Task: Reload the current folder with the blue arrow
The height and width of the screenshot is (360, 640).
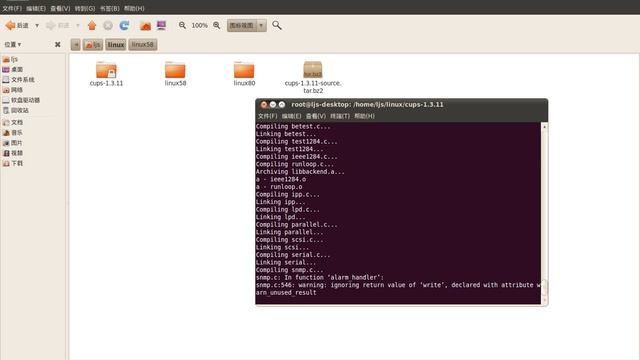Action: click(124, 25)
